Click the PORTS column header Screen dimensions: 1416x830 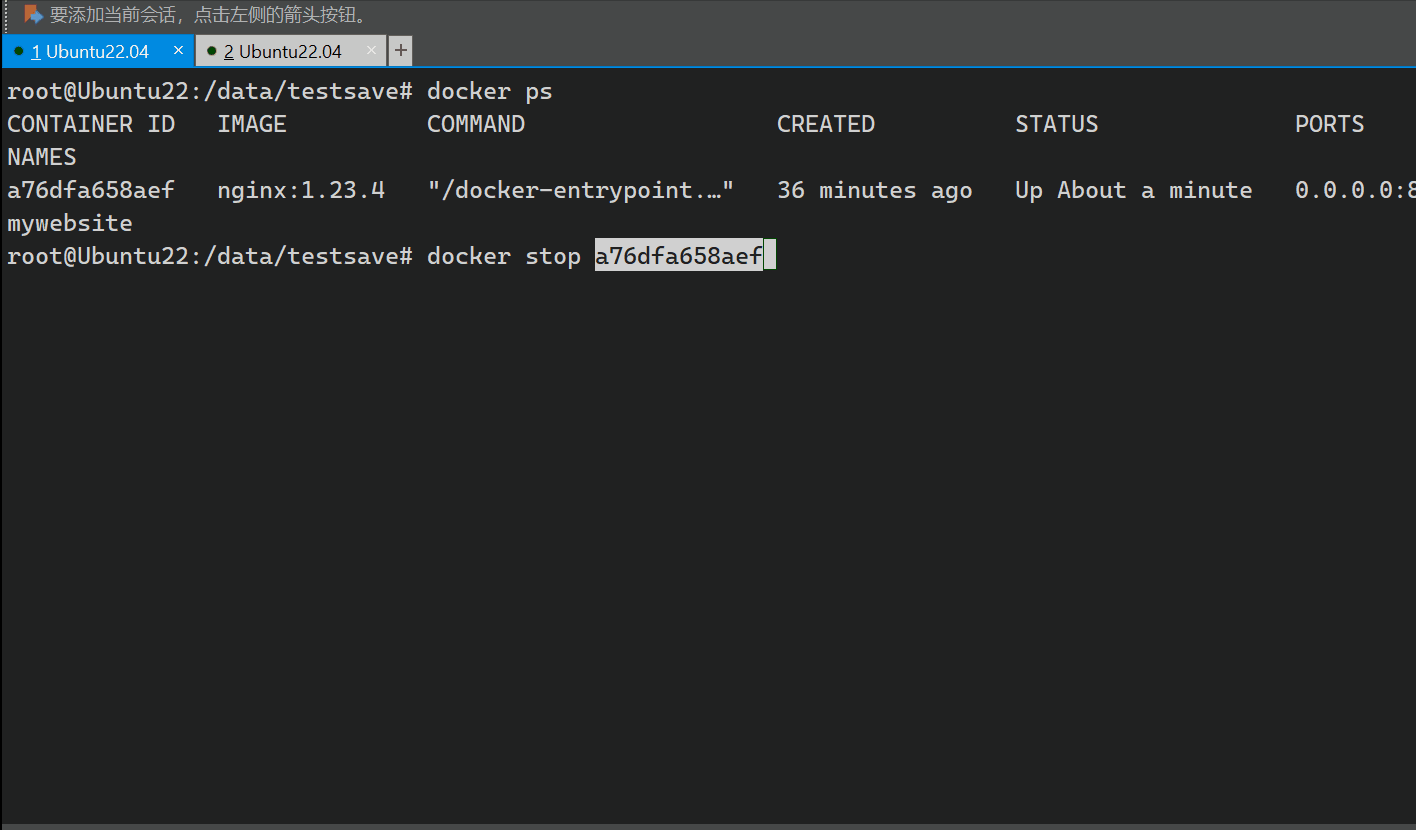(x=1330, y=124)
